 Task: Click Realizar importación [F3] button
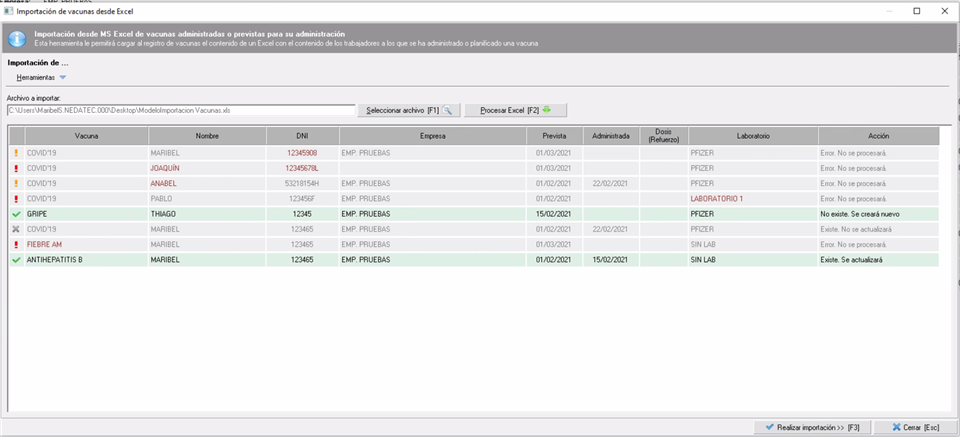[x=812, y=427]
